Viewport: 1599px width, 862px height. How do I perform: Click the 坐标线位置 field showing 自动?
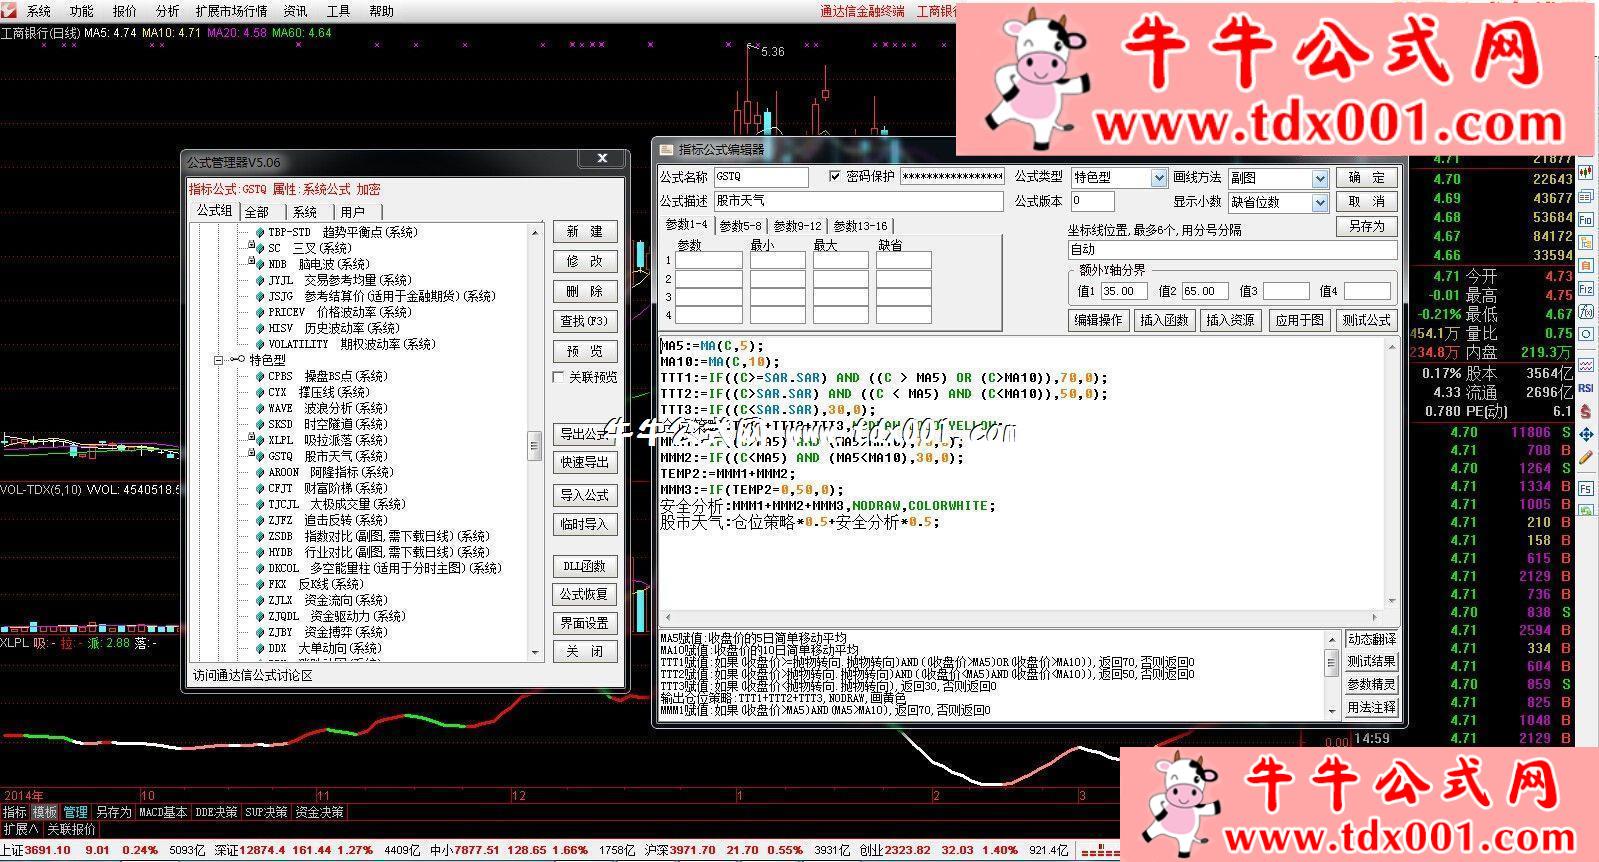tap(1232, 249)
